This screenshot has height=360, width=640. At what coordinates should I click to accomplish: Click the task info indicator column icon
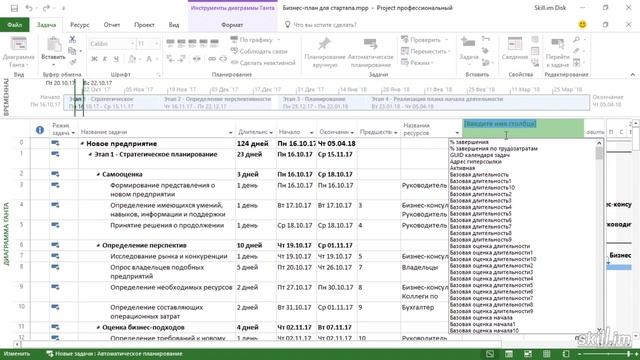click(x=40, y=130)
